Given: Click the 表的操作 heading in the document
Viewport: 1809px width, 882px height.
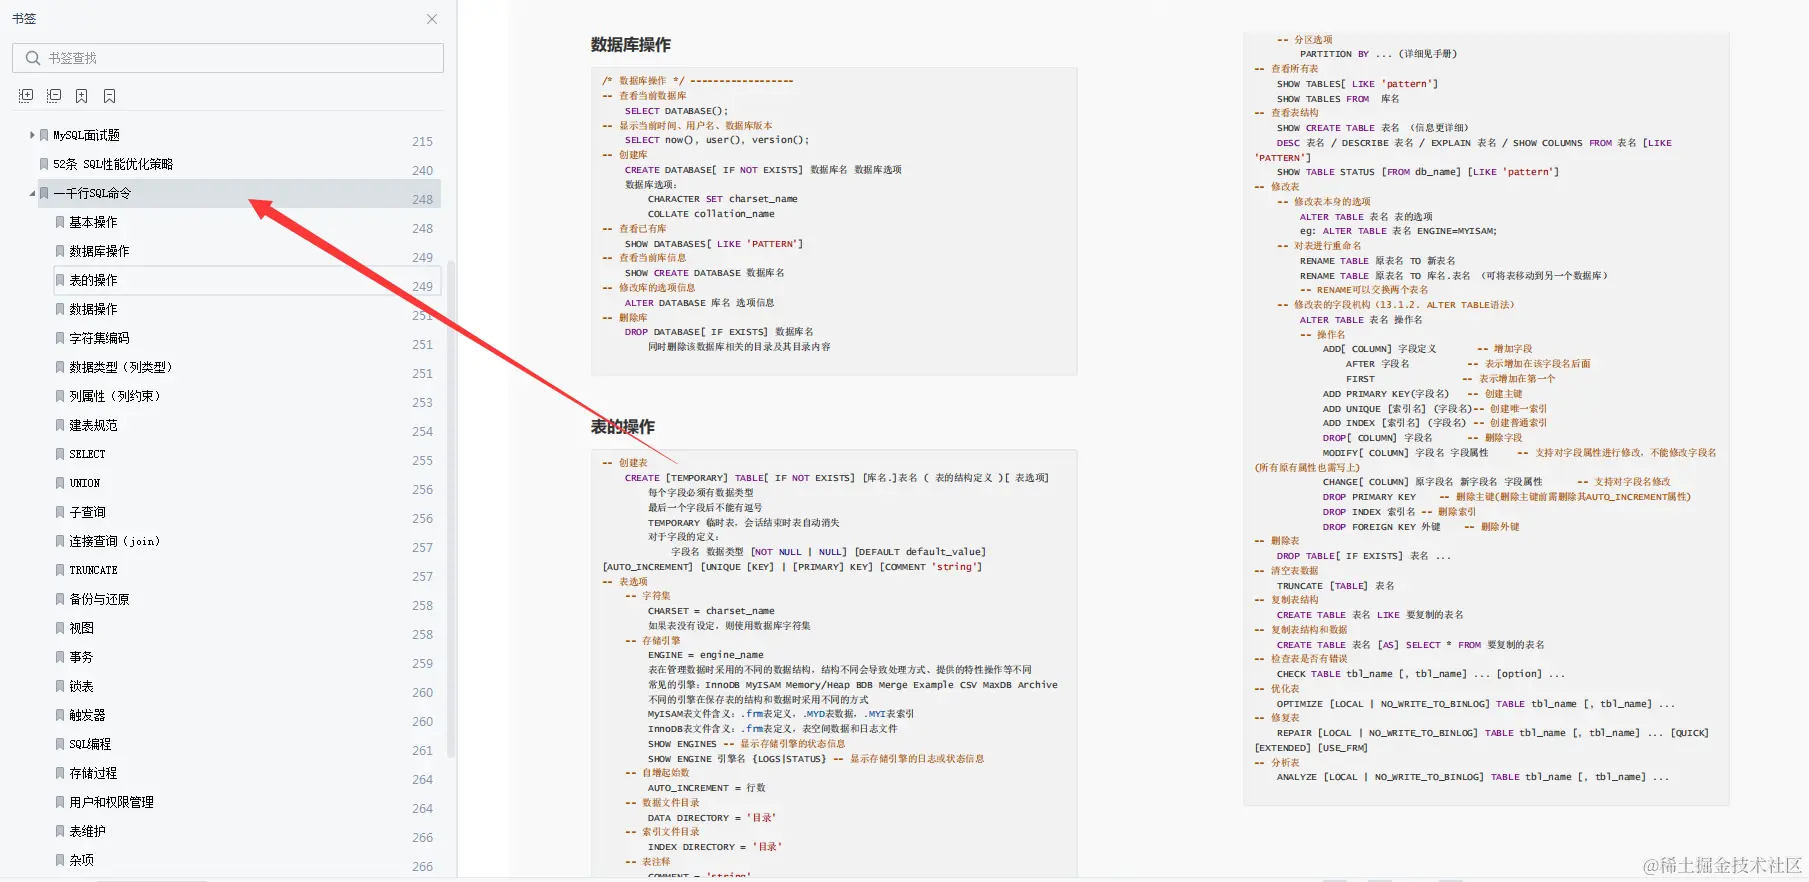Looking at the screenshot, I should (622, 427).
